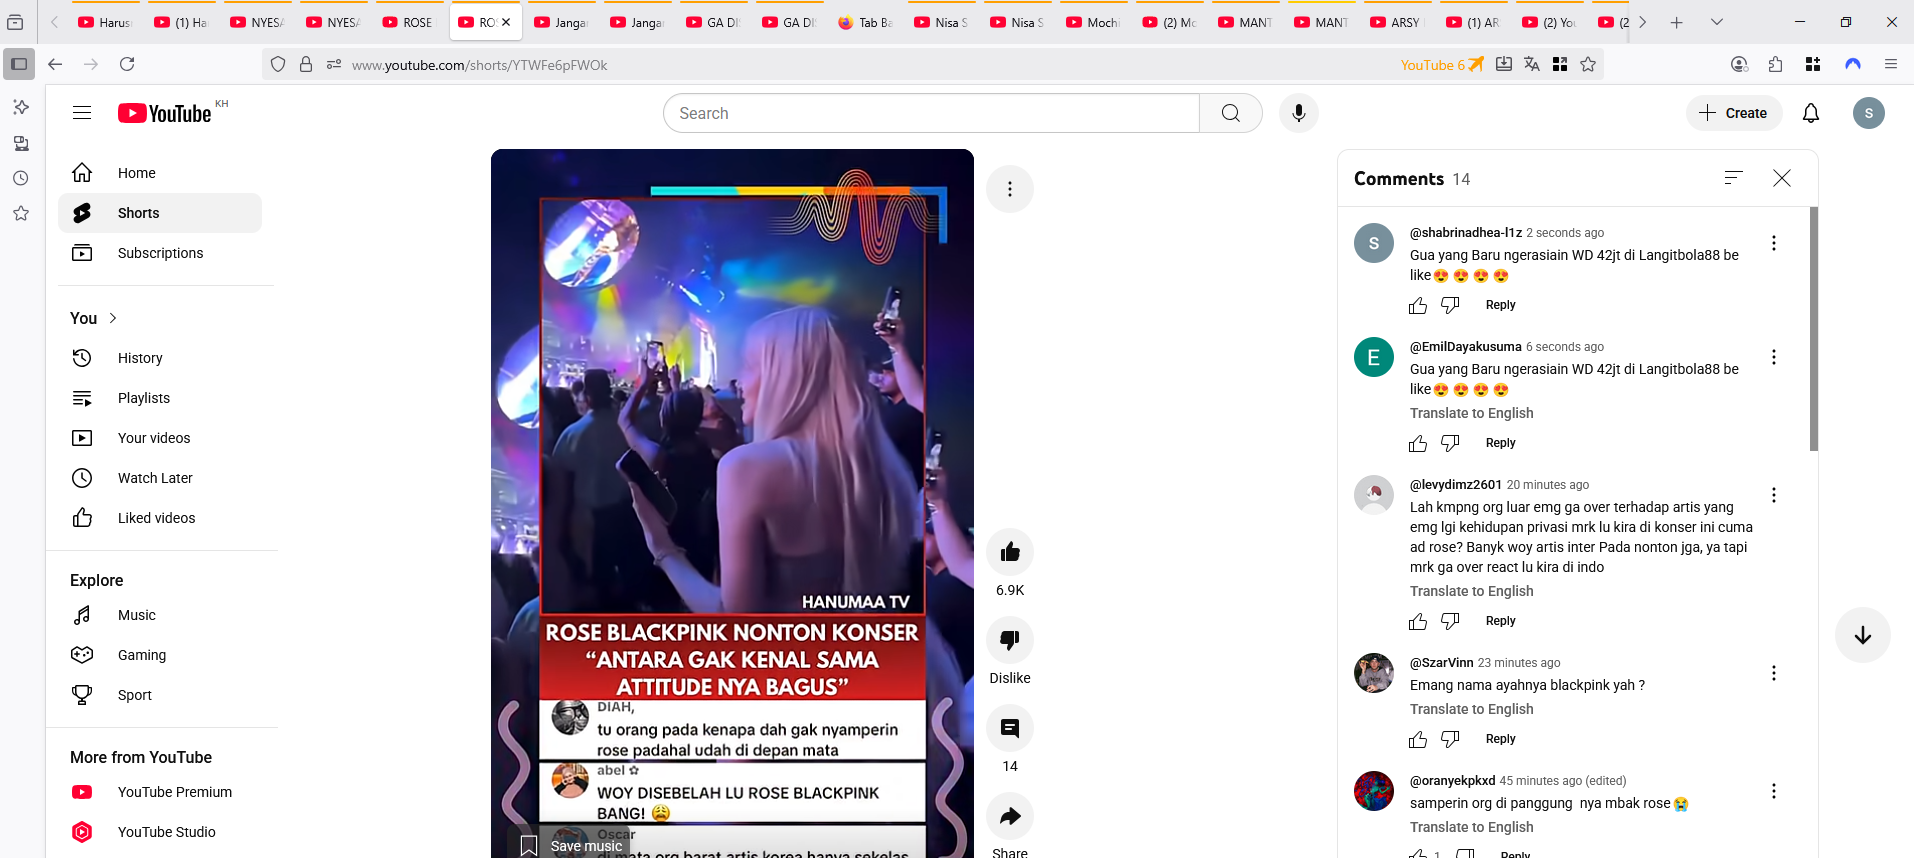Open the account avatar menu

point(1868,113)
